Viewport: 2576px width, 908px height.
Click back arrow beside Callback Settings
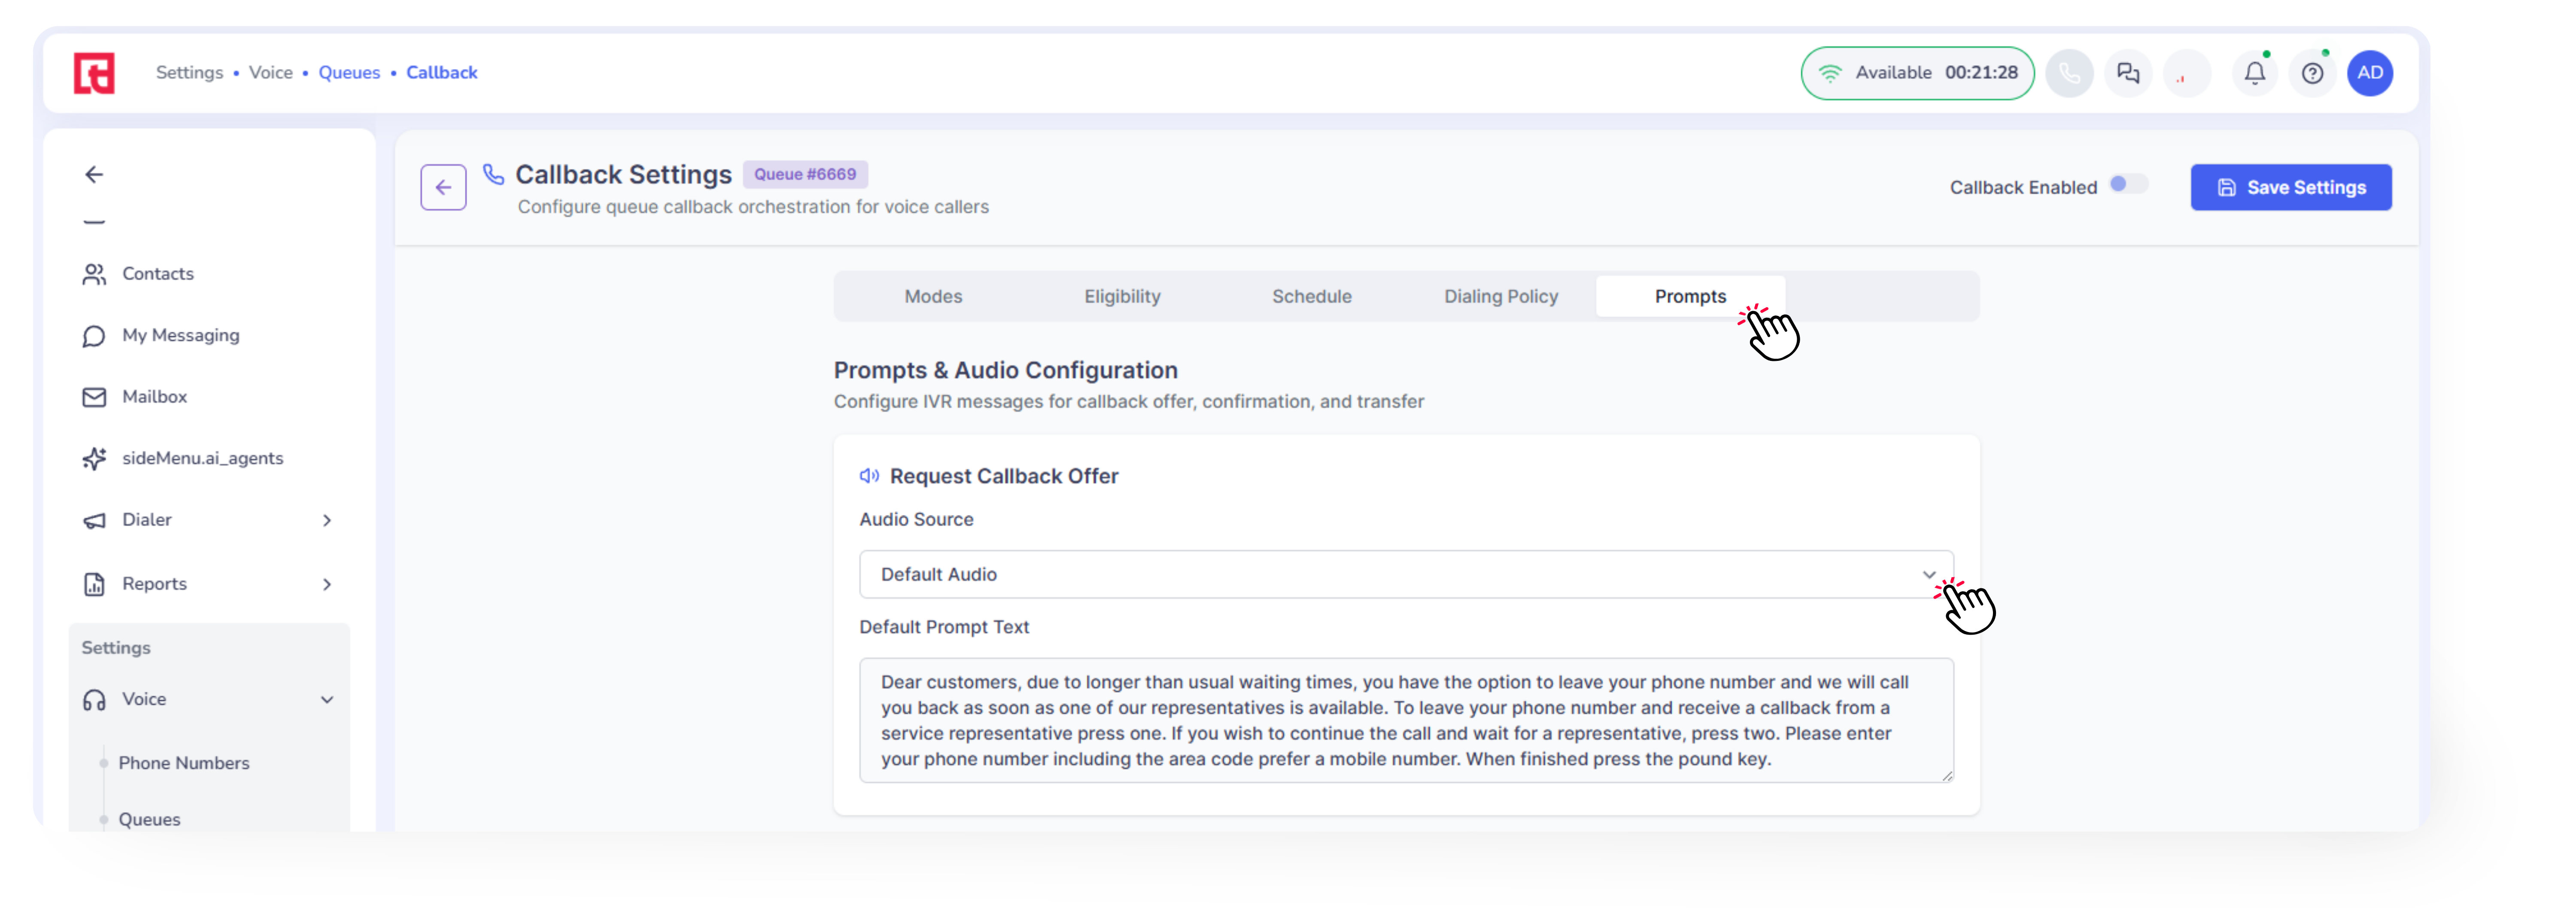click(x=443, y=187)
